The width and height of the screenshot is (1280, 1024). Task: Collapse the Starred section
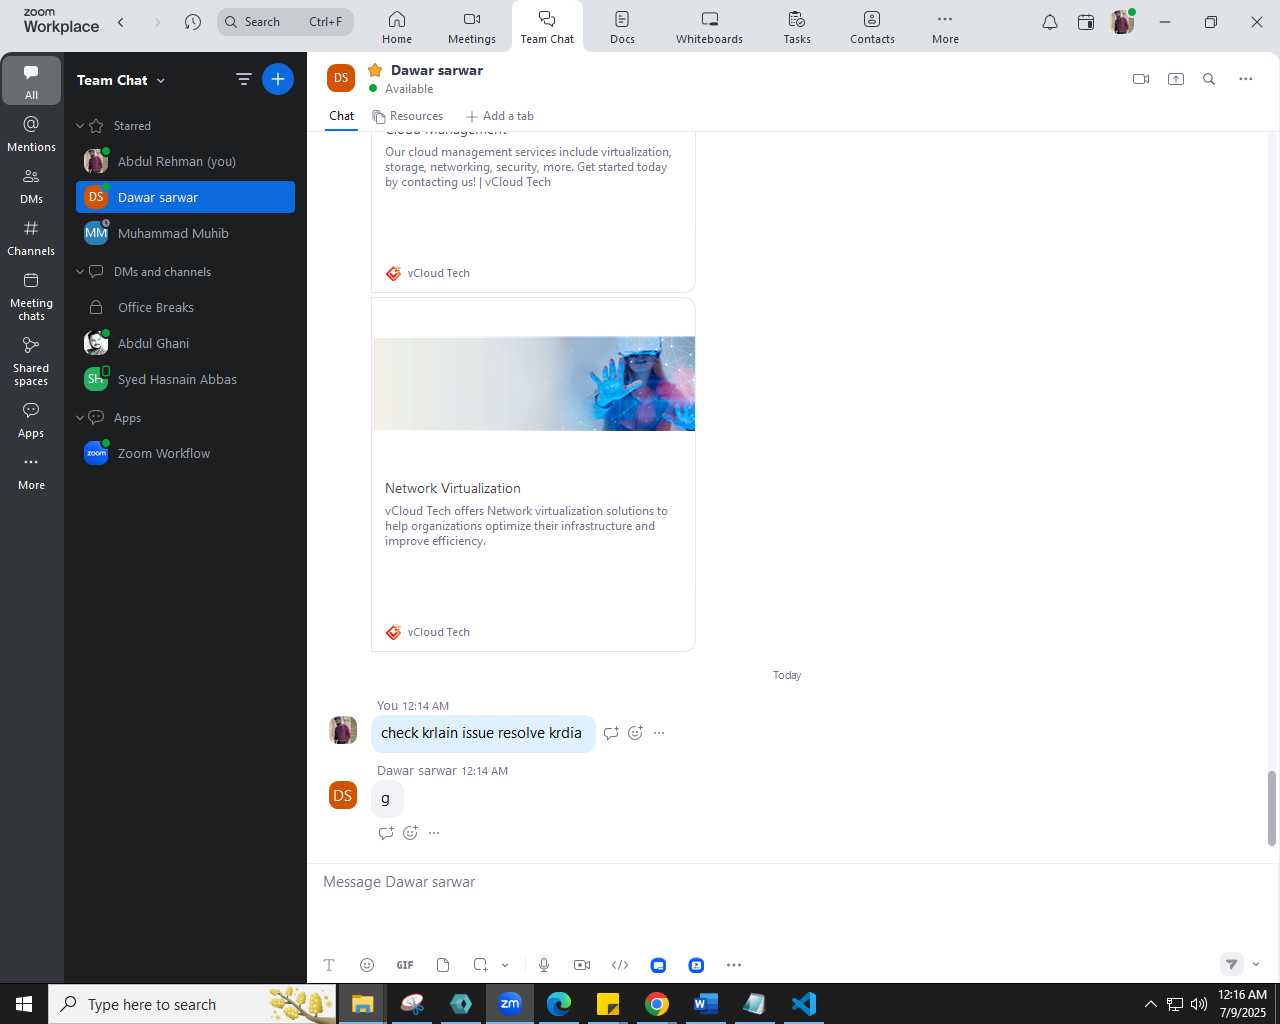[80, 126]
